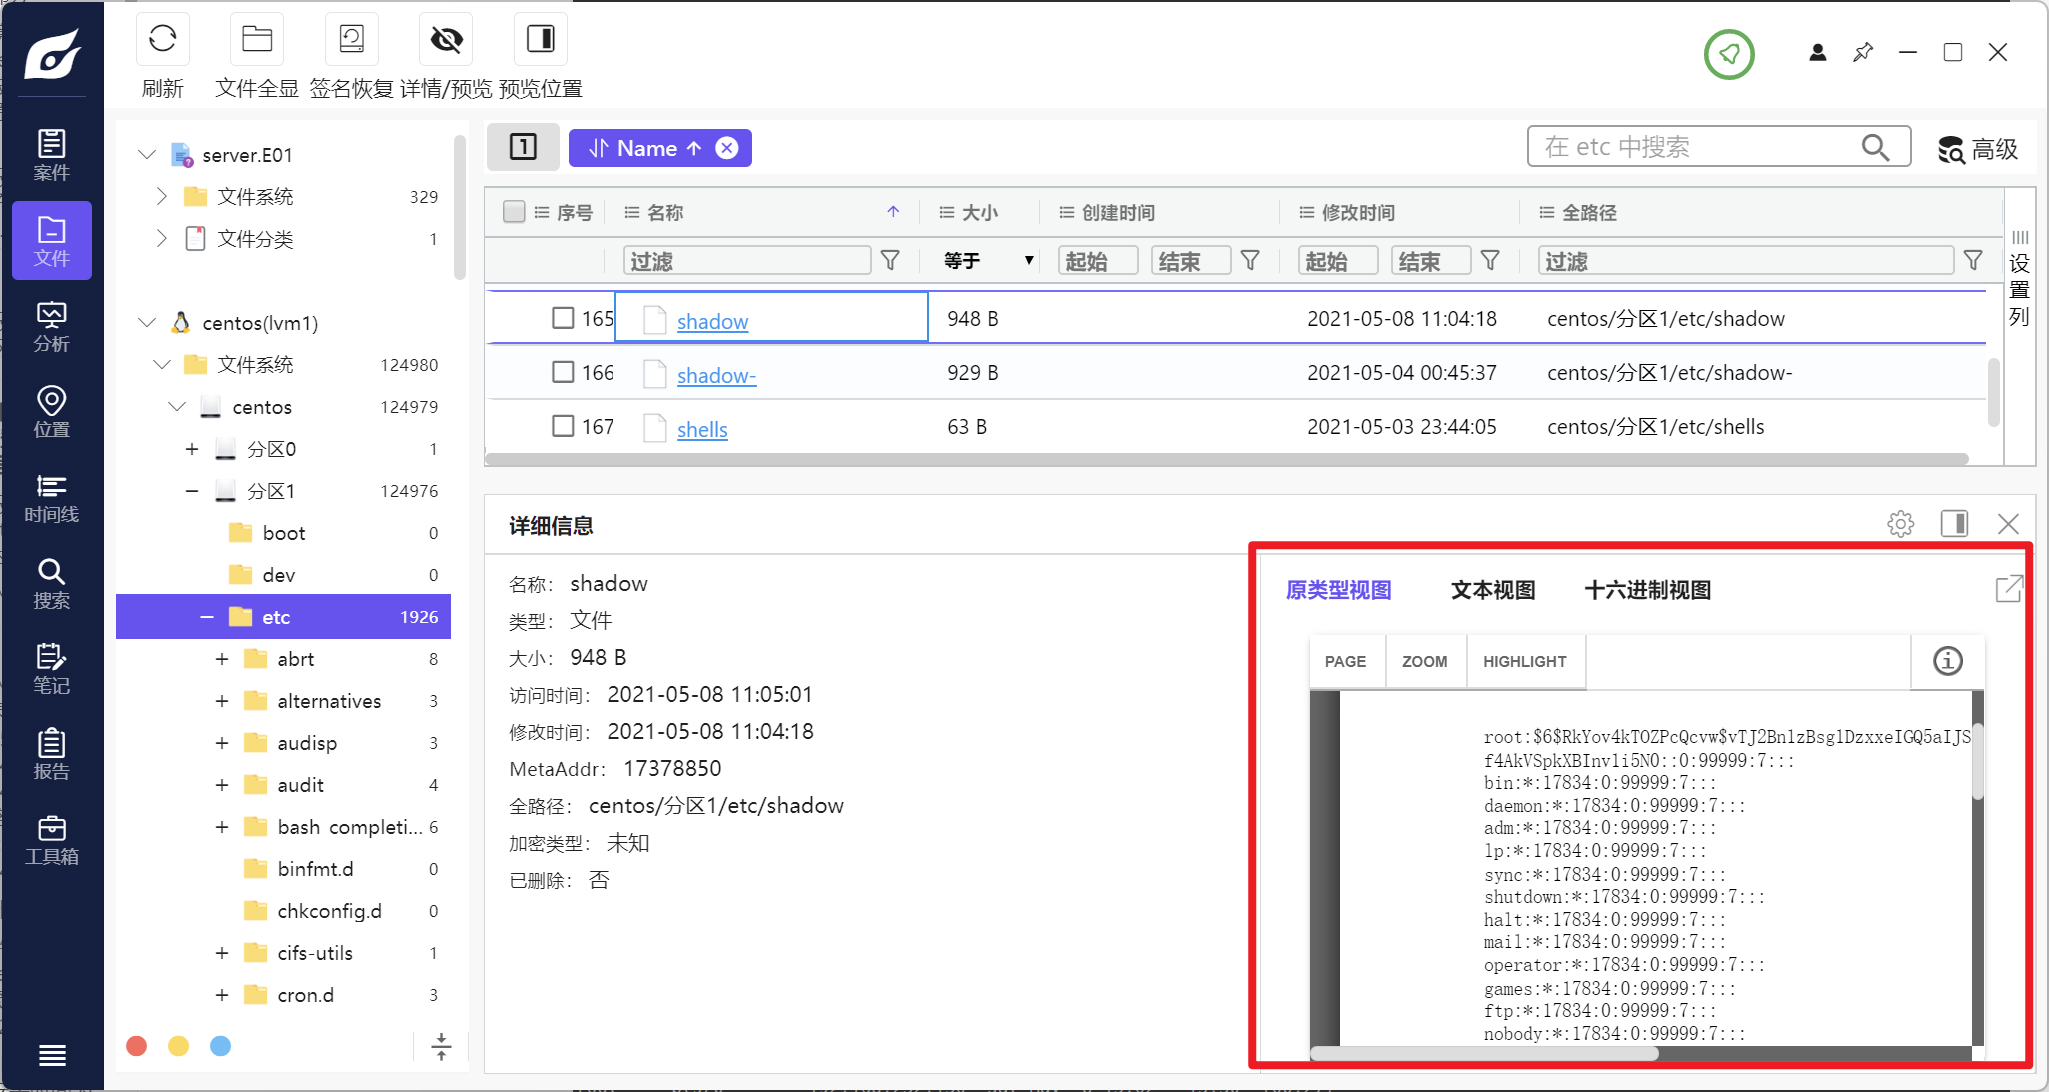The image size is (2049, 1092).
Task: Check the checkbox for row 167 shells
Action: point(563,426)
